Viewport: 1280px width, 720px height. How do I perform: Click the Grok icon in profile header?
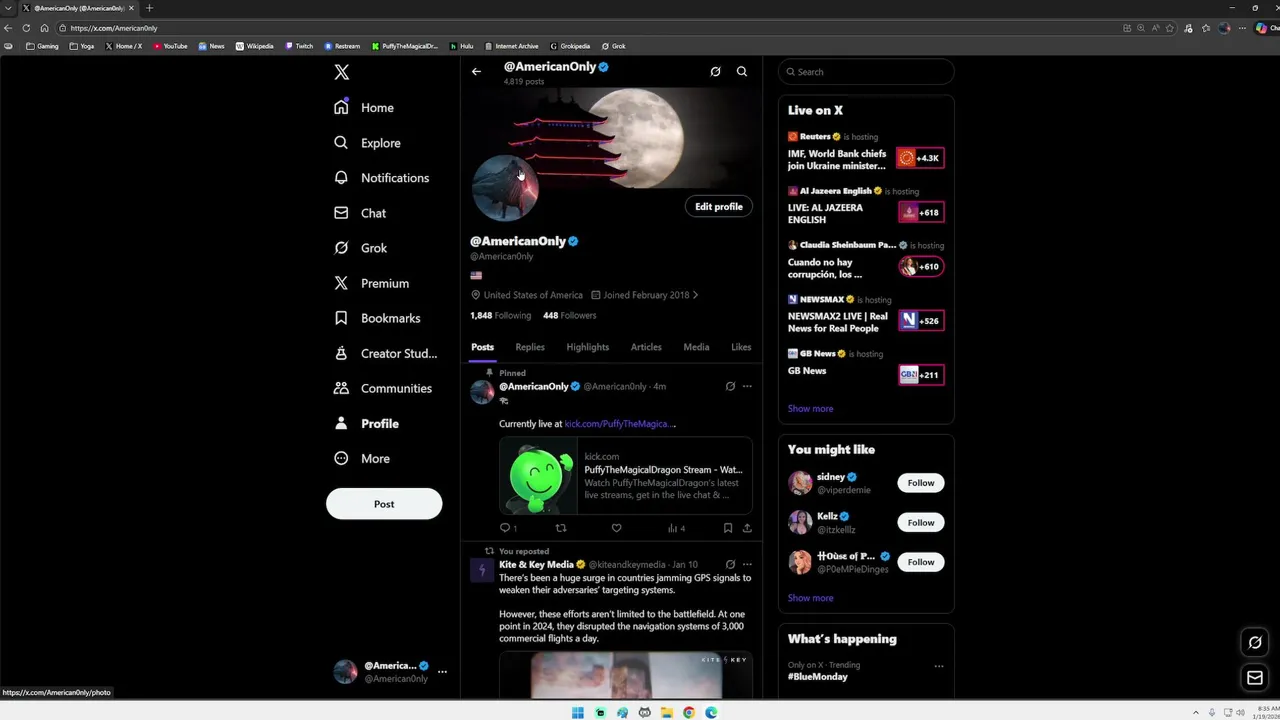[715, 72]
